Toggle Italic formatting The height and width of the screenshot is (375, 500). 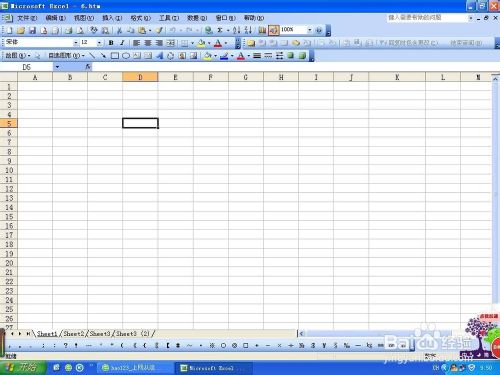point(122,43)
